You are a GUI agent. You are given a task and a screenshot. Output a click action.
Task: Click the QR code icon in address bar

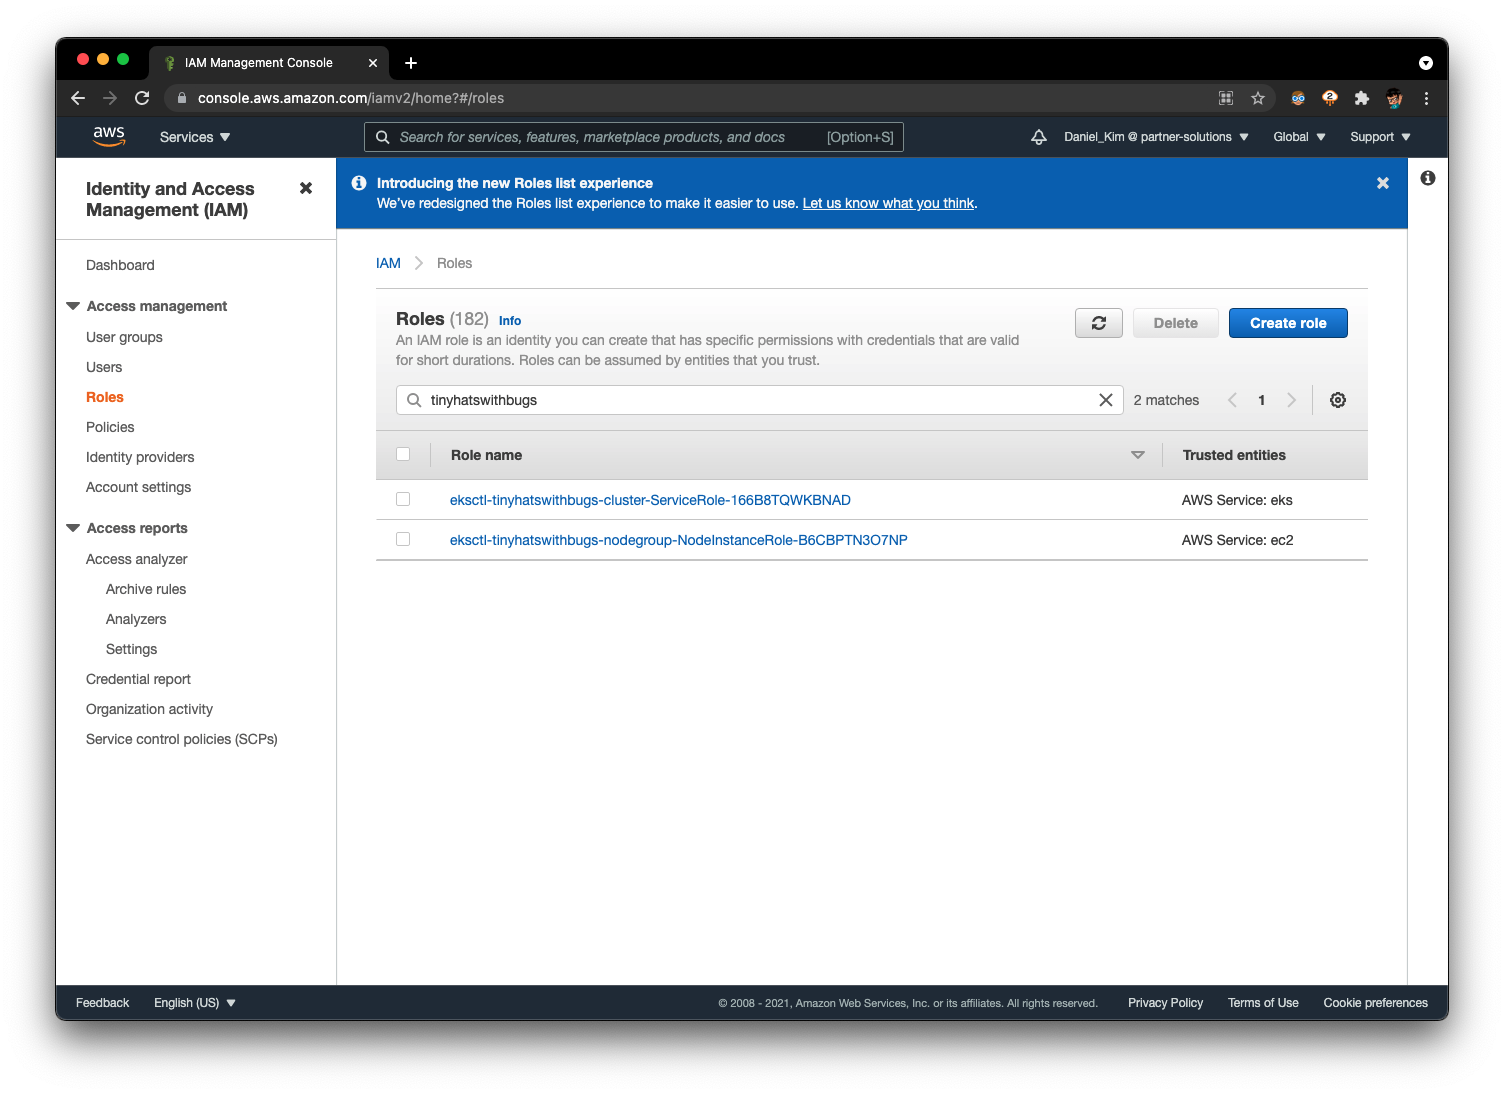click(1226, 98)
